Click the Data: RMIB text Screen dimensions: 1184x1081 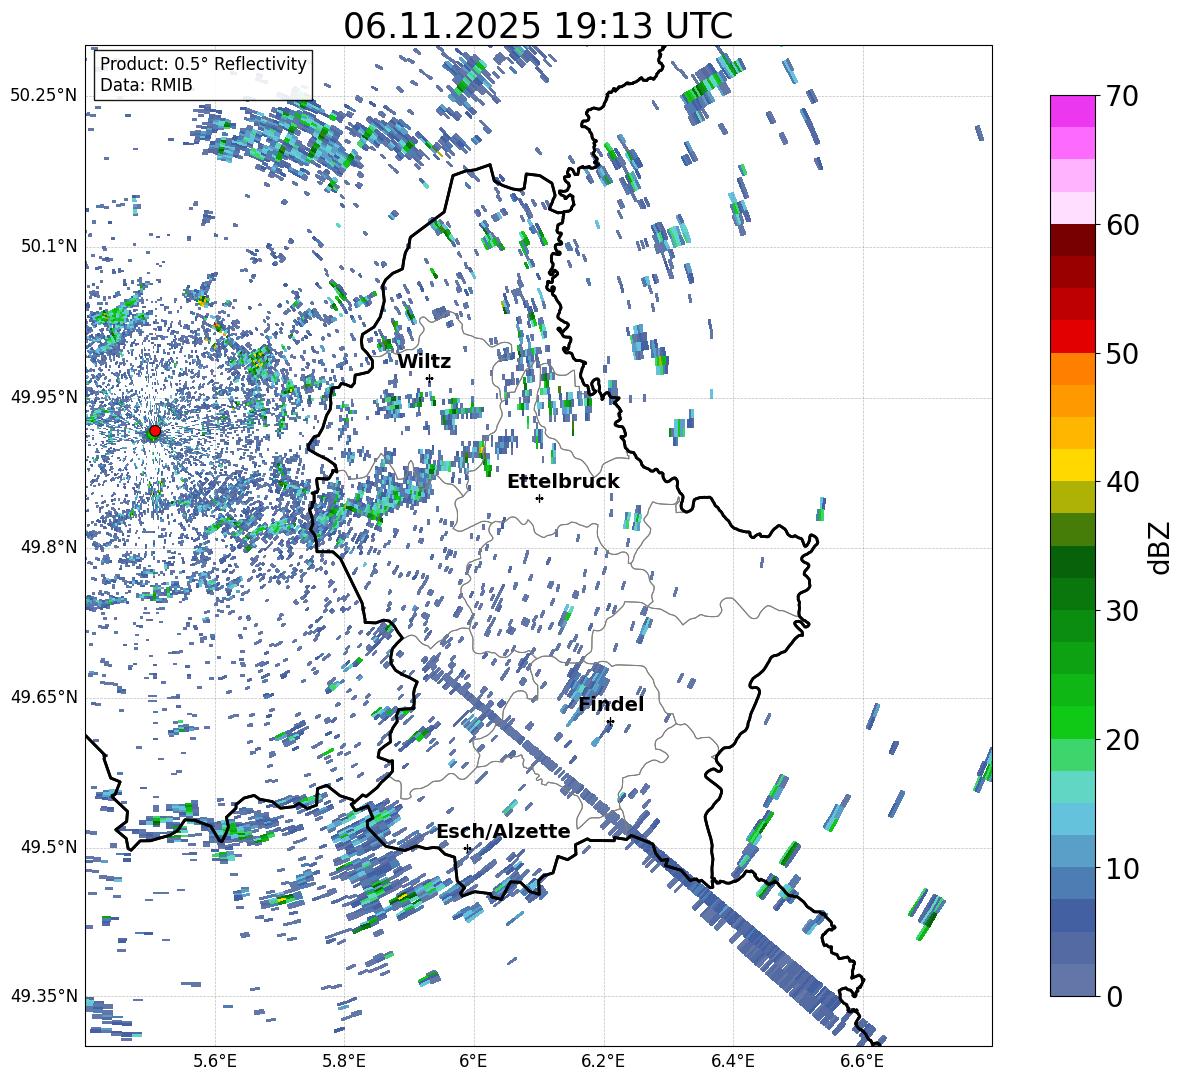pyautogui.click(x=146, y=85)
